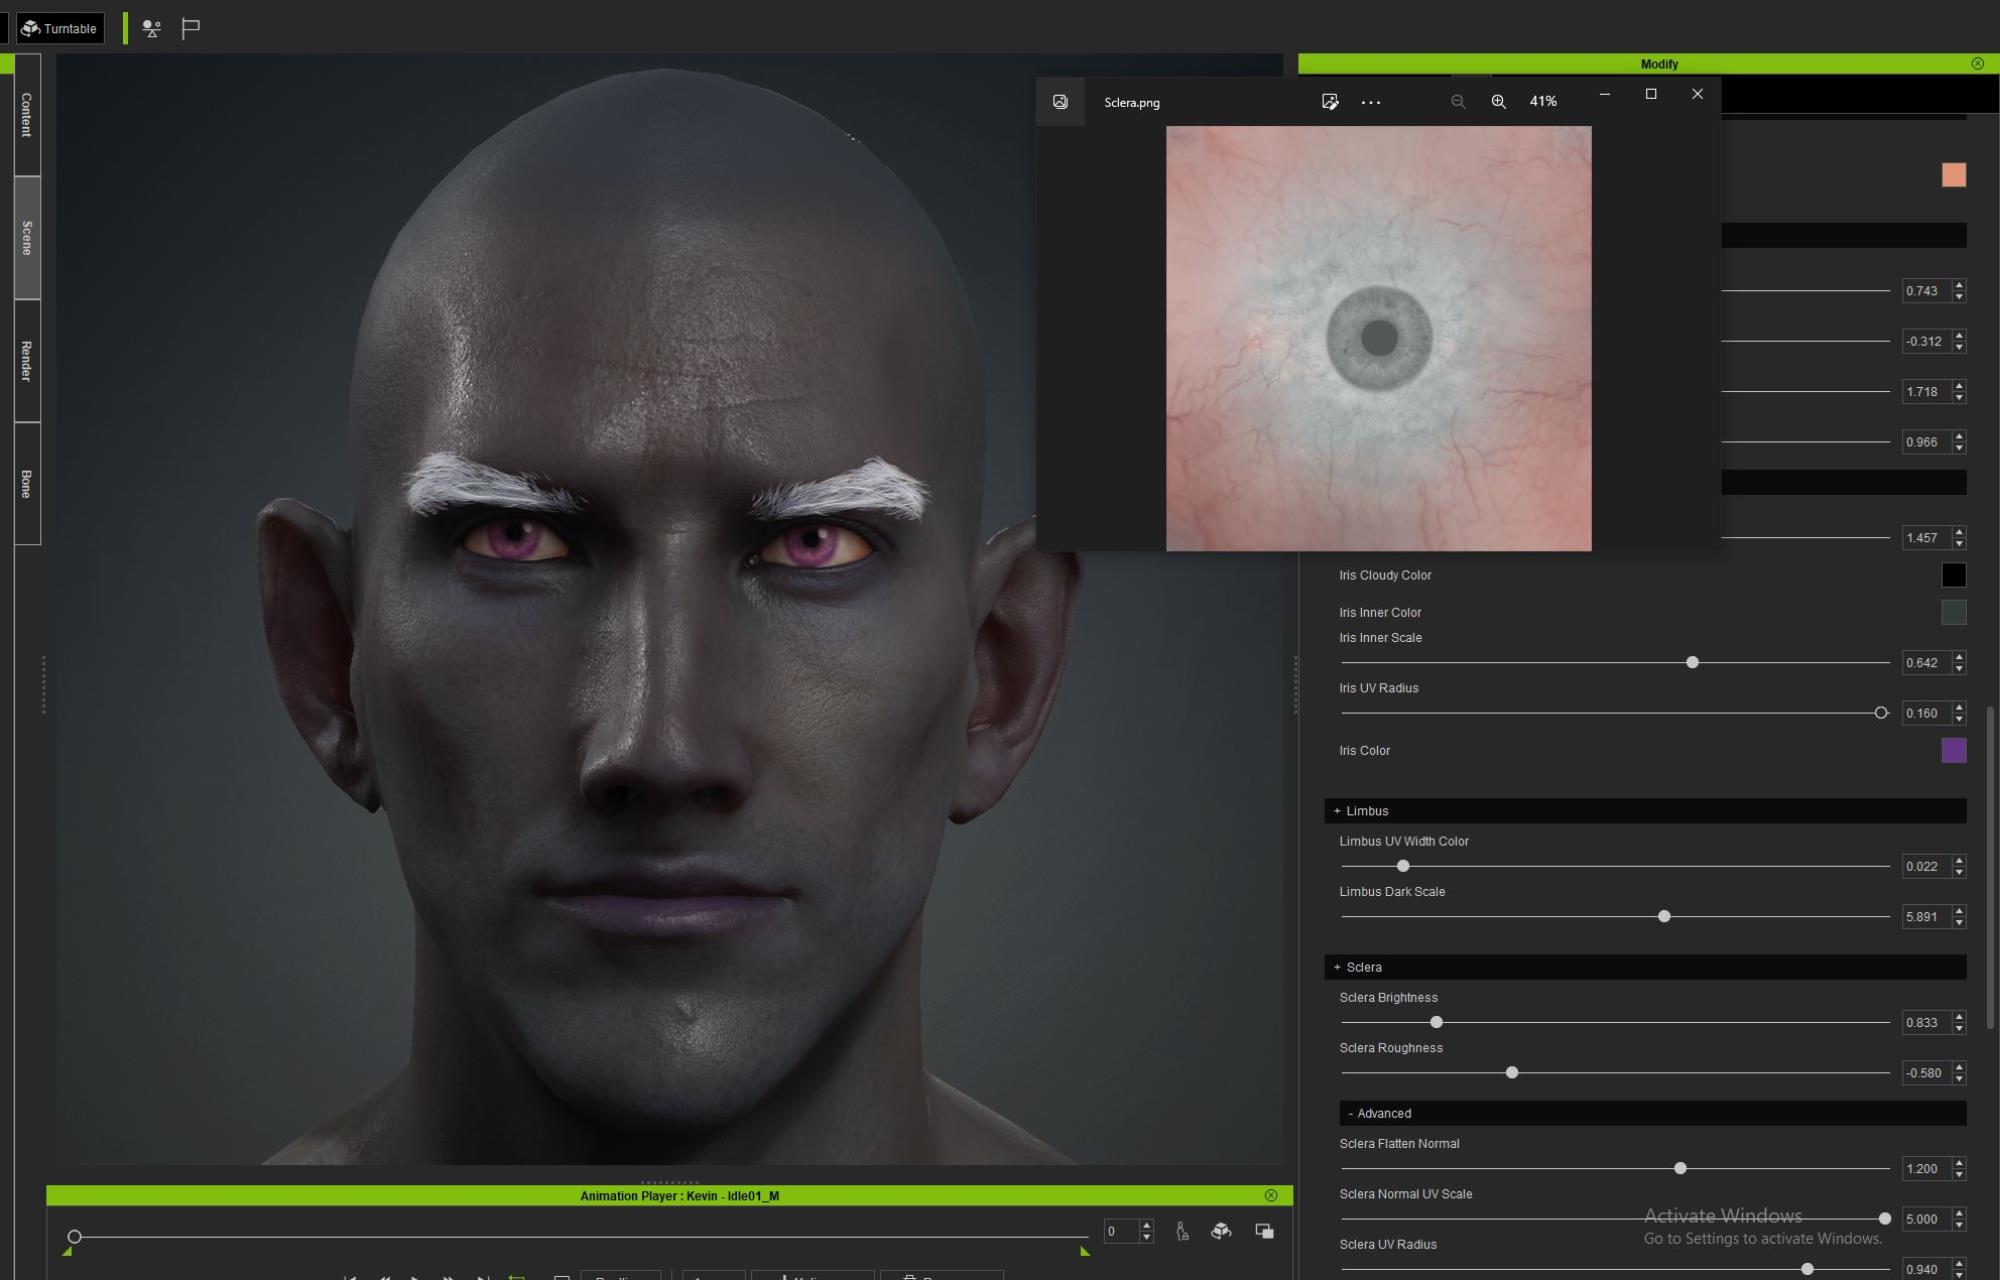
Task: Click the Sclera Roughness -0.580 field
Action: click(1926, 1073)
